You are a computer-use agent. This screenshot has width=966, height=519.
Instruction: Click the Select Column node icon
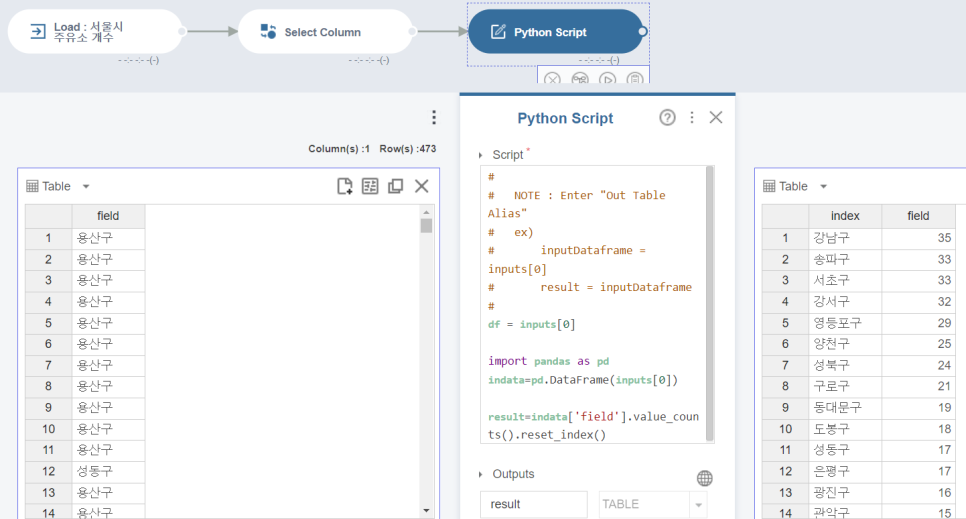click(268, 31)
